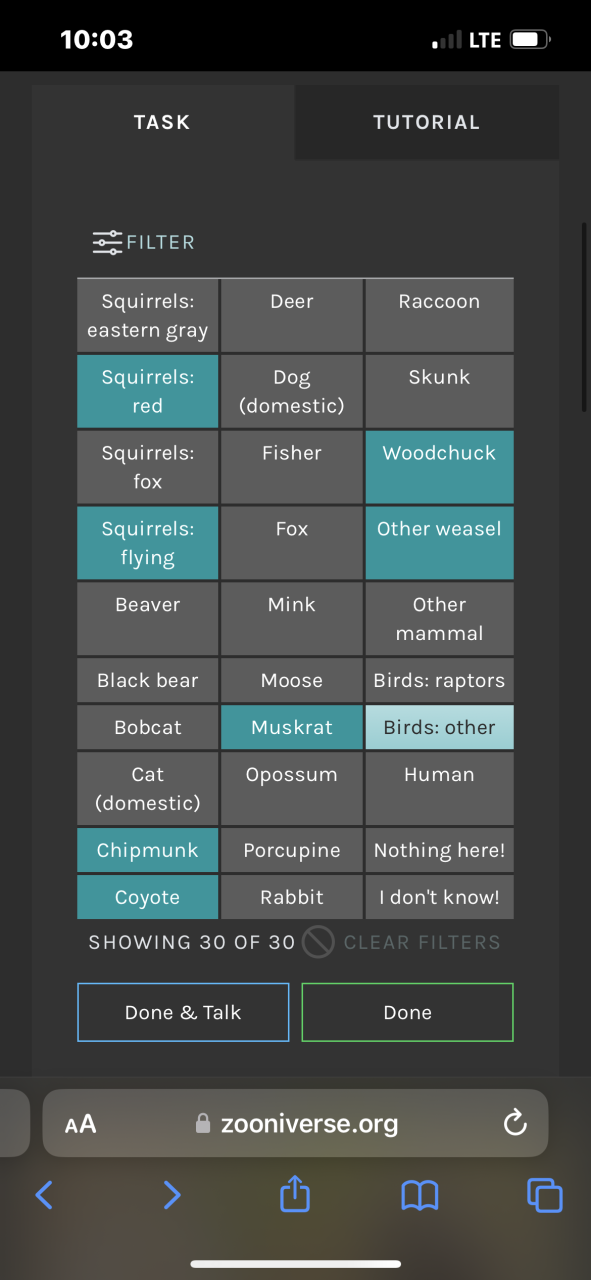Open the AA reader text-size menu
The height and width of the screenshot is (1280, 591).
(x=80, y=1125)
